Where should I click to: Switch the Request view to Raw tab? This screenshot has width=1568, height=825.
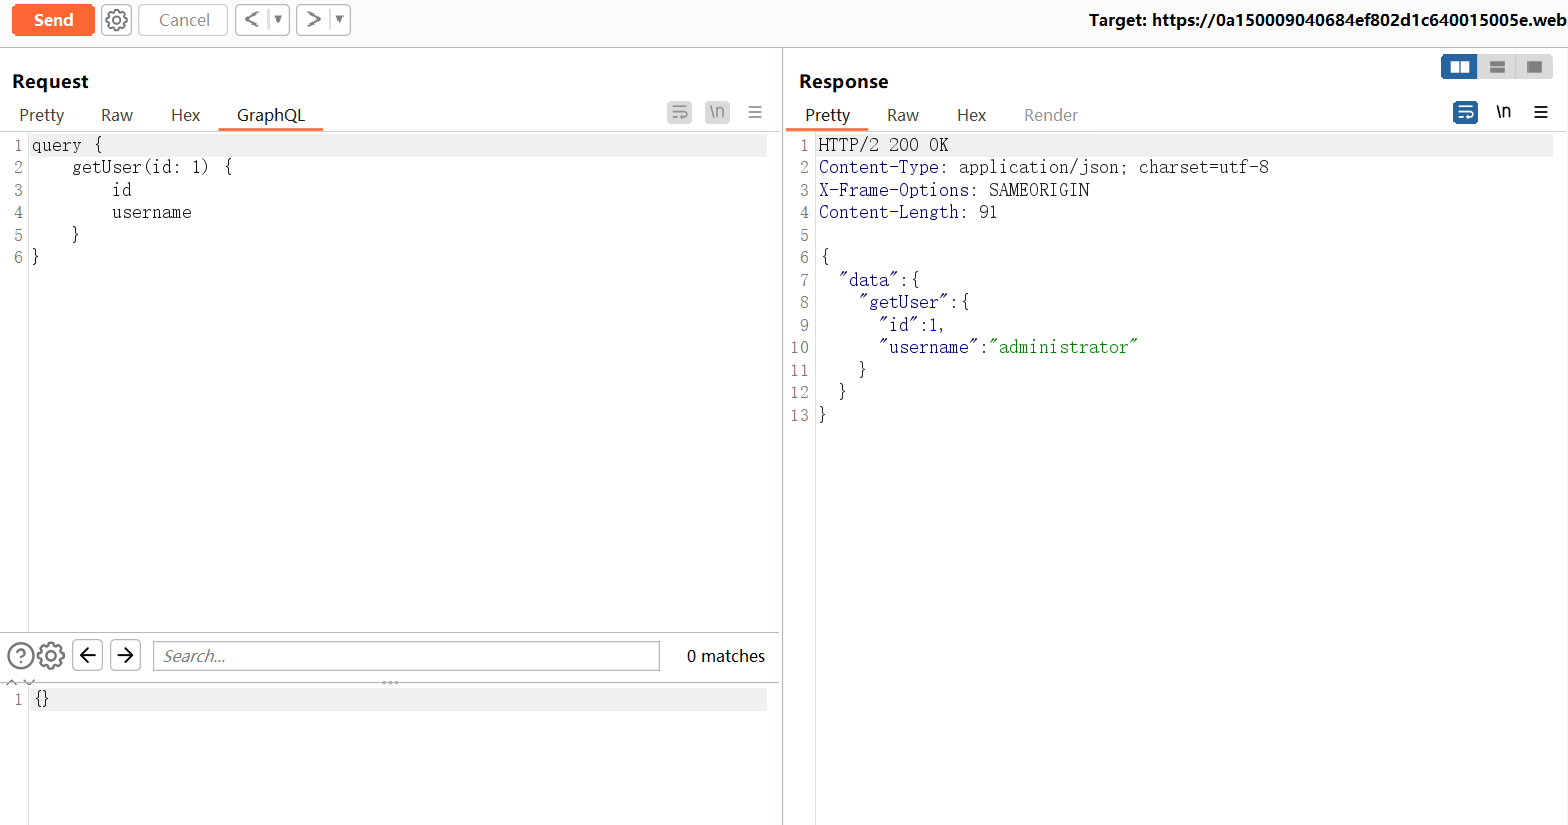(117, 115)
